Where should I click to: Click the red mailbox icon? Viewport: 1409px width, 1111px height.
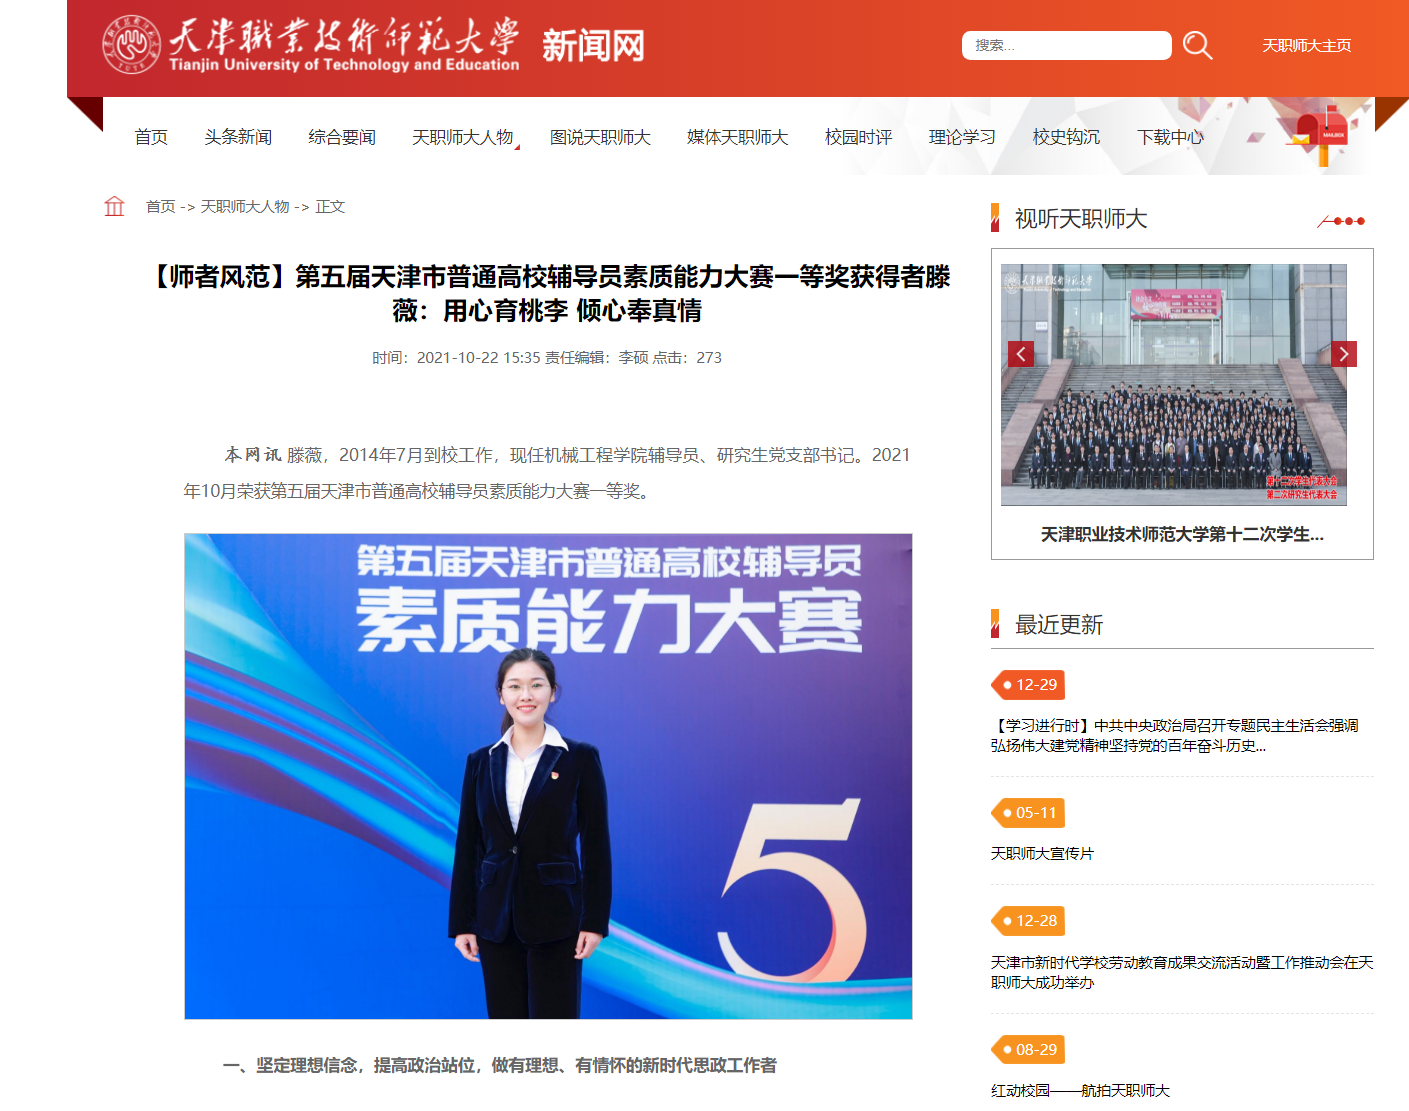1321,135
